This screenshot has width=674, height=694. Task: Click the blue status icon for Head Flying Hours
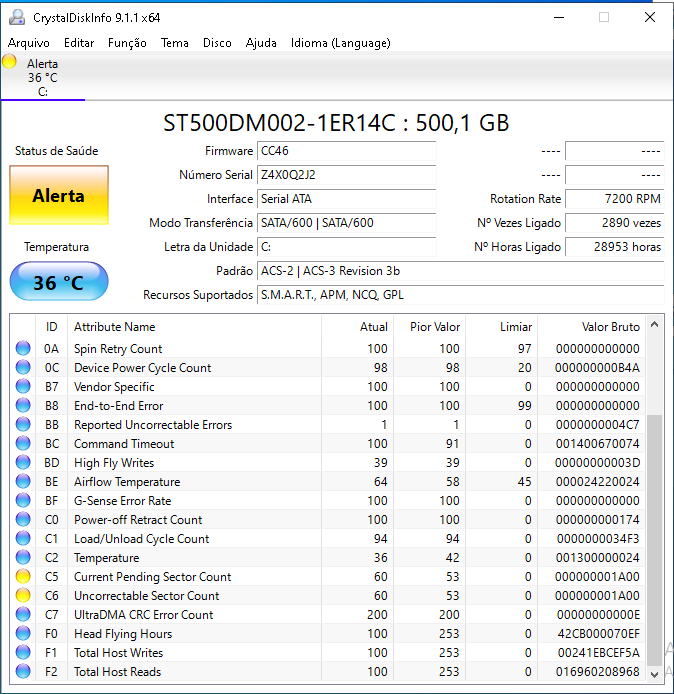click(23, 634)
